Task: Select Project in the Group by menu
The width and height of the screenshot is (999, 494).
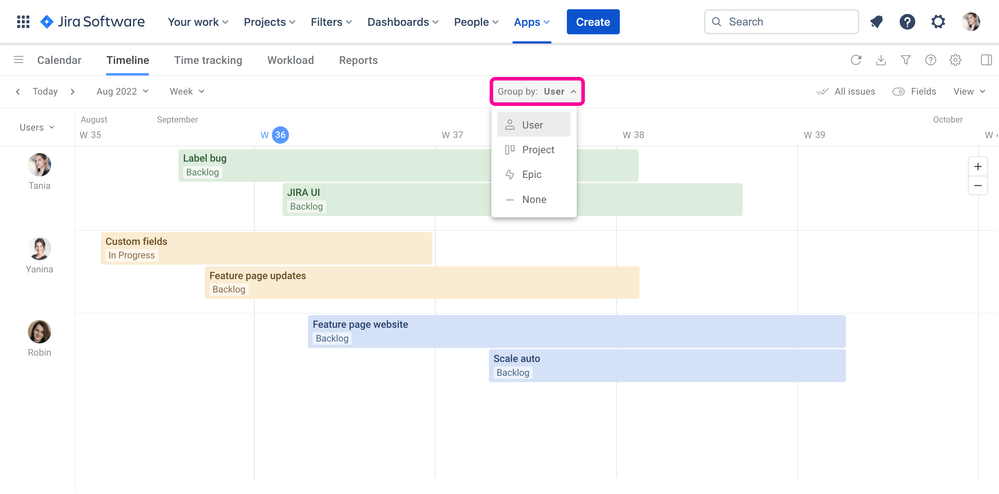Action: click(x=534, y=150)
